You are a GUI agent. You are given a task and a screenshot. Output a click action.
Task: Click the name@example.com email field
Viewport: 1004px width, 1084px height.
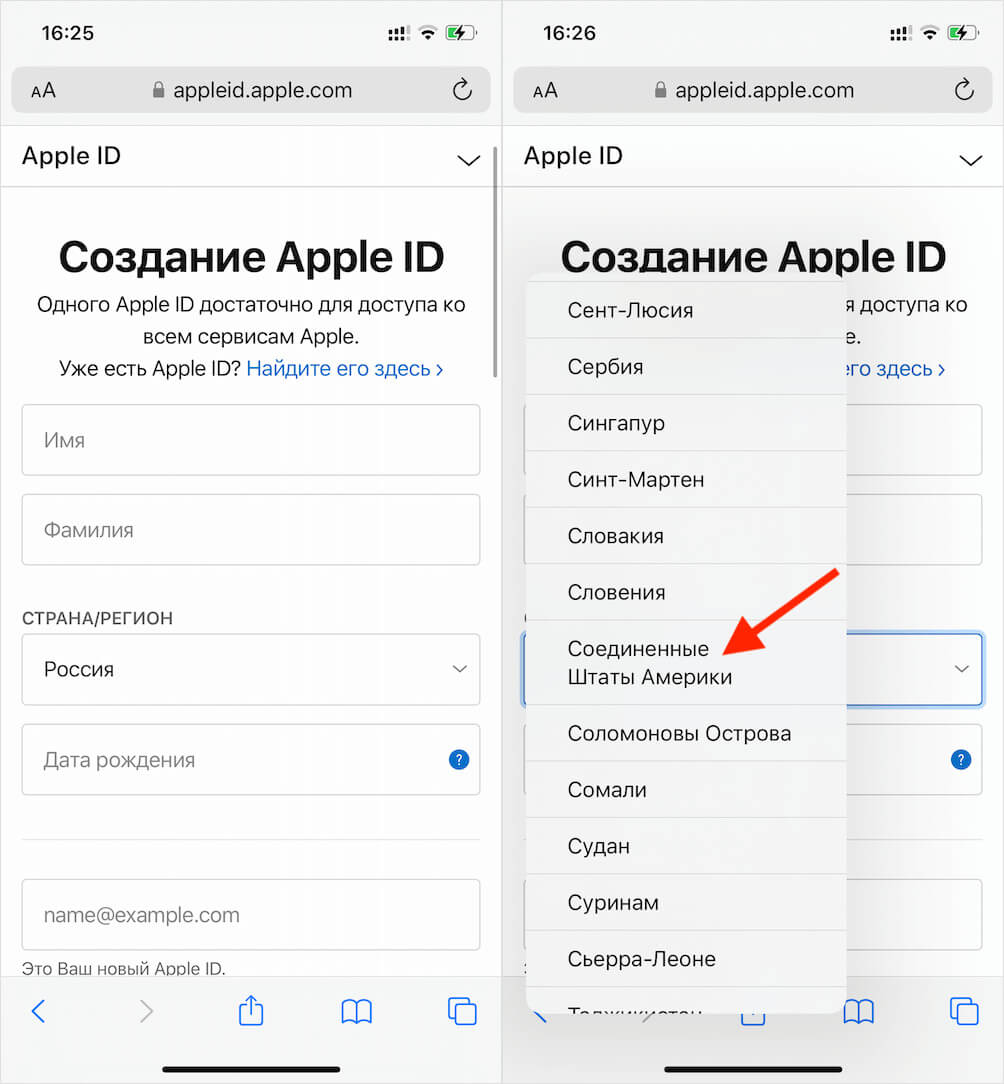coord(251,915)
